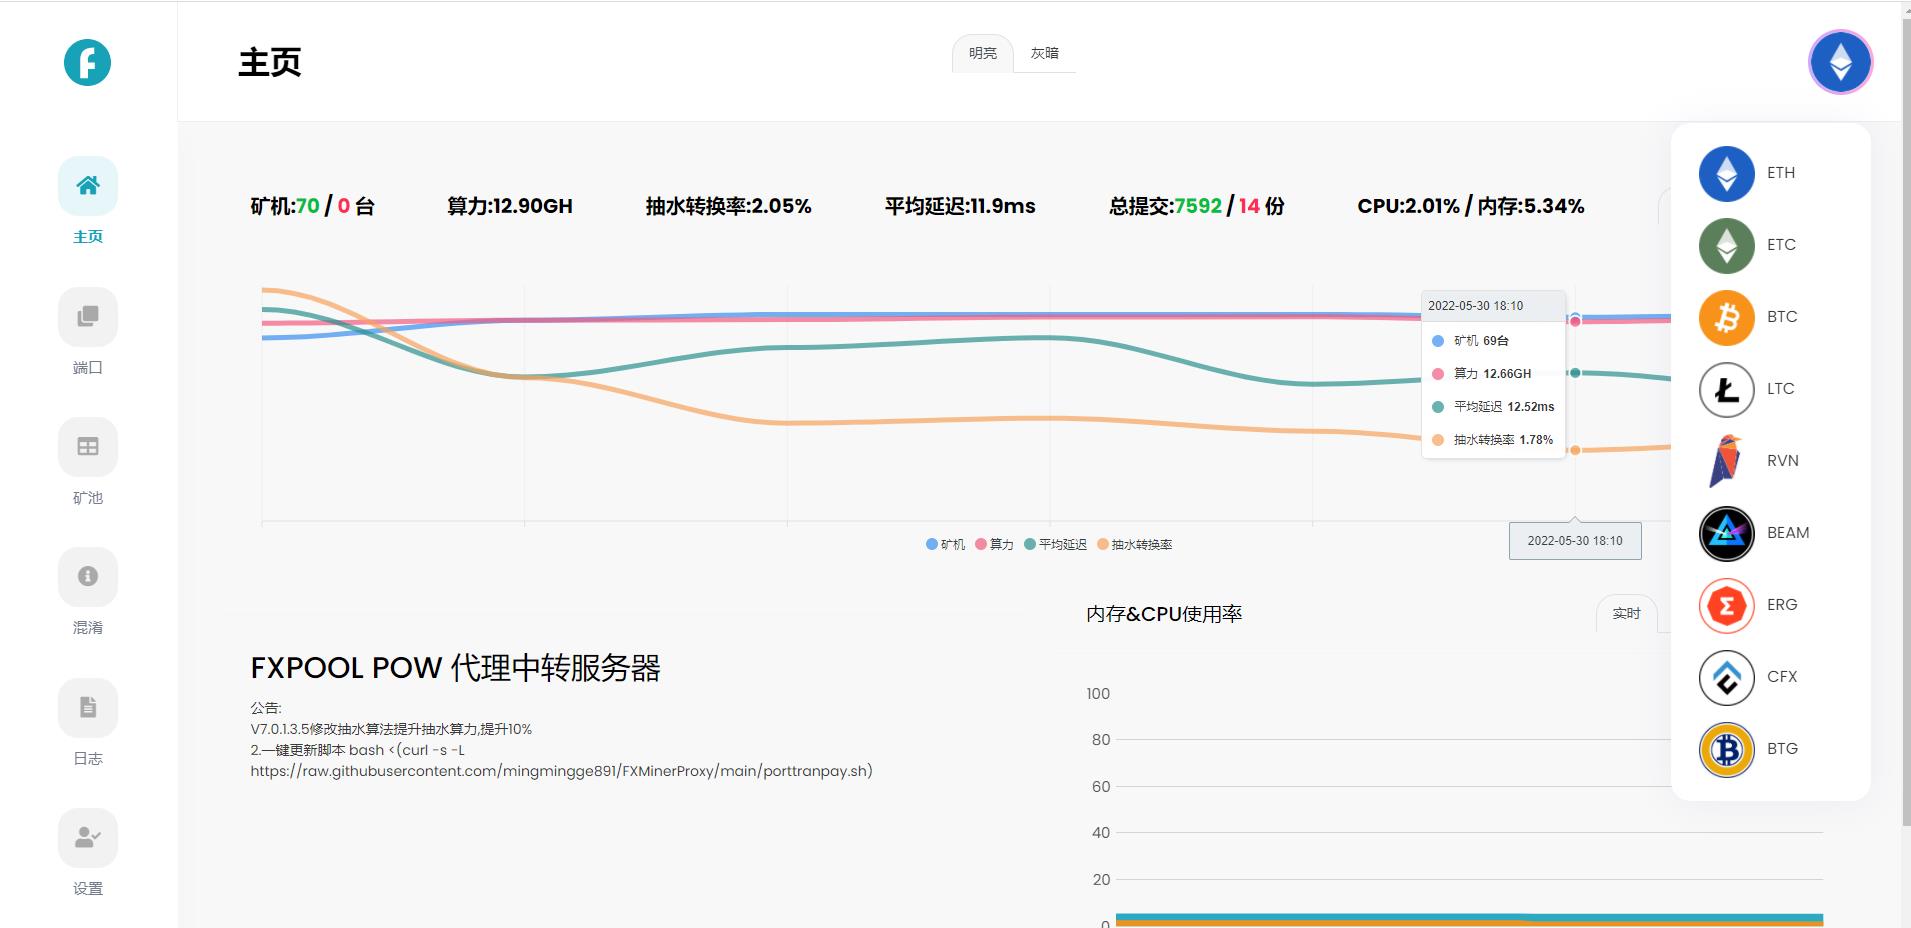This screenshot has width=1911, height=928.
Task: Switch to the 灰暗 dark theme tab
Action: pyautogui.click(x=1045, y=53)
